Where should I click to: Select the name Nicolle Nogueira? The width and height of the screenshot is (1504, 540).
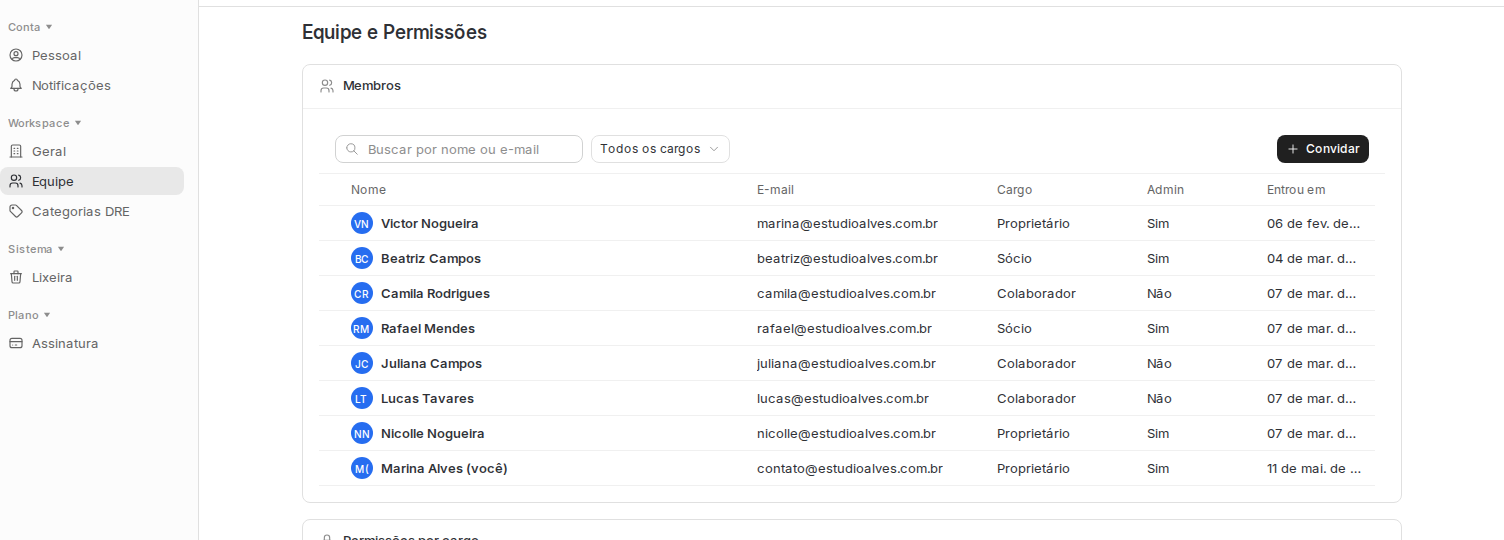click(432, 433)
